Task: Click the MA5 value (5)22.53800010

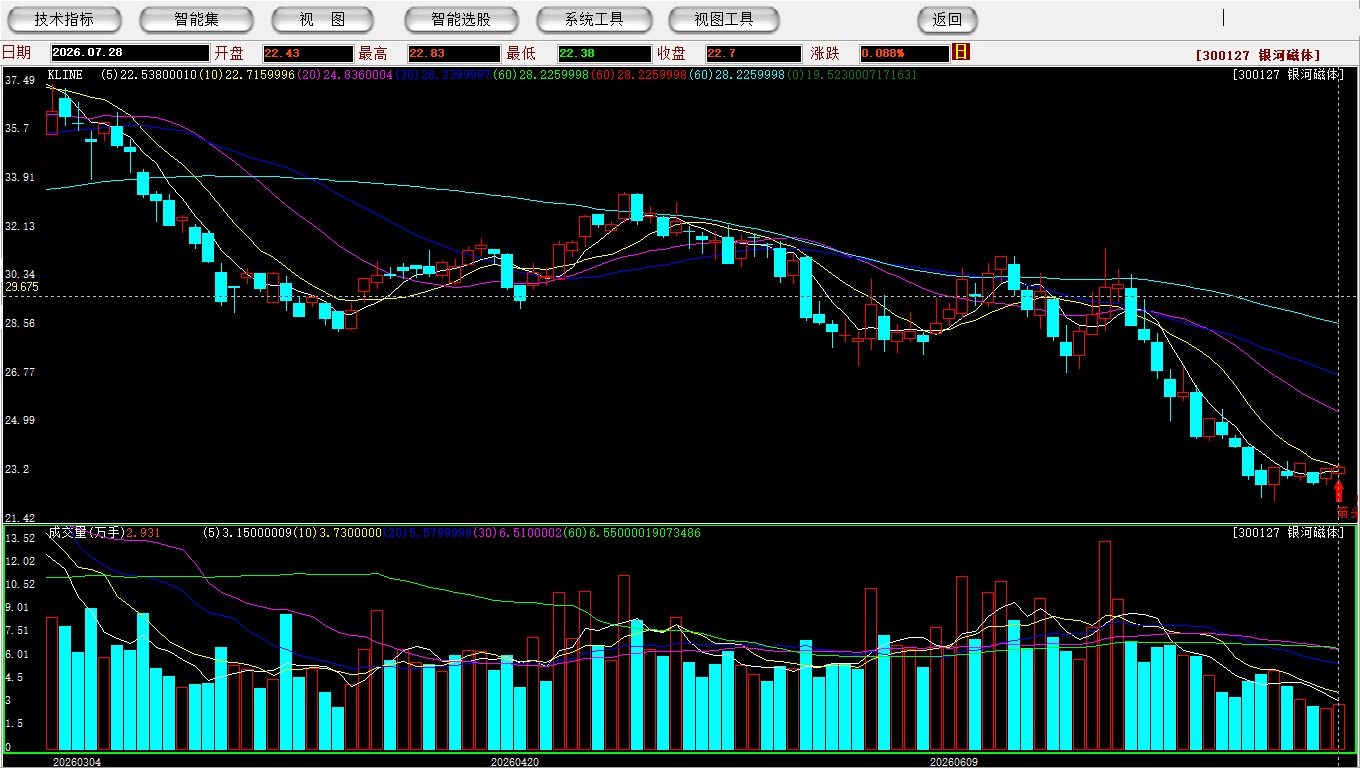Action: pyautogui.click(x=149, y=75)
